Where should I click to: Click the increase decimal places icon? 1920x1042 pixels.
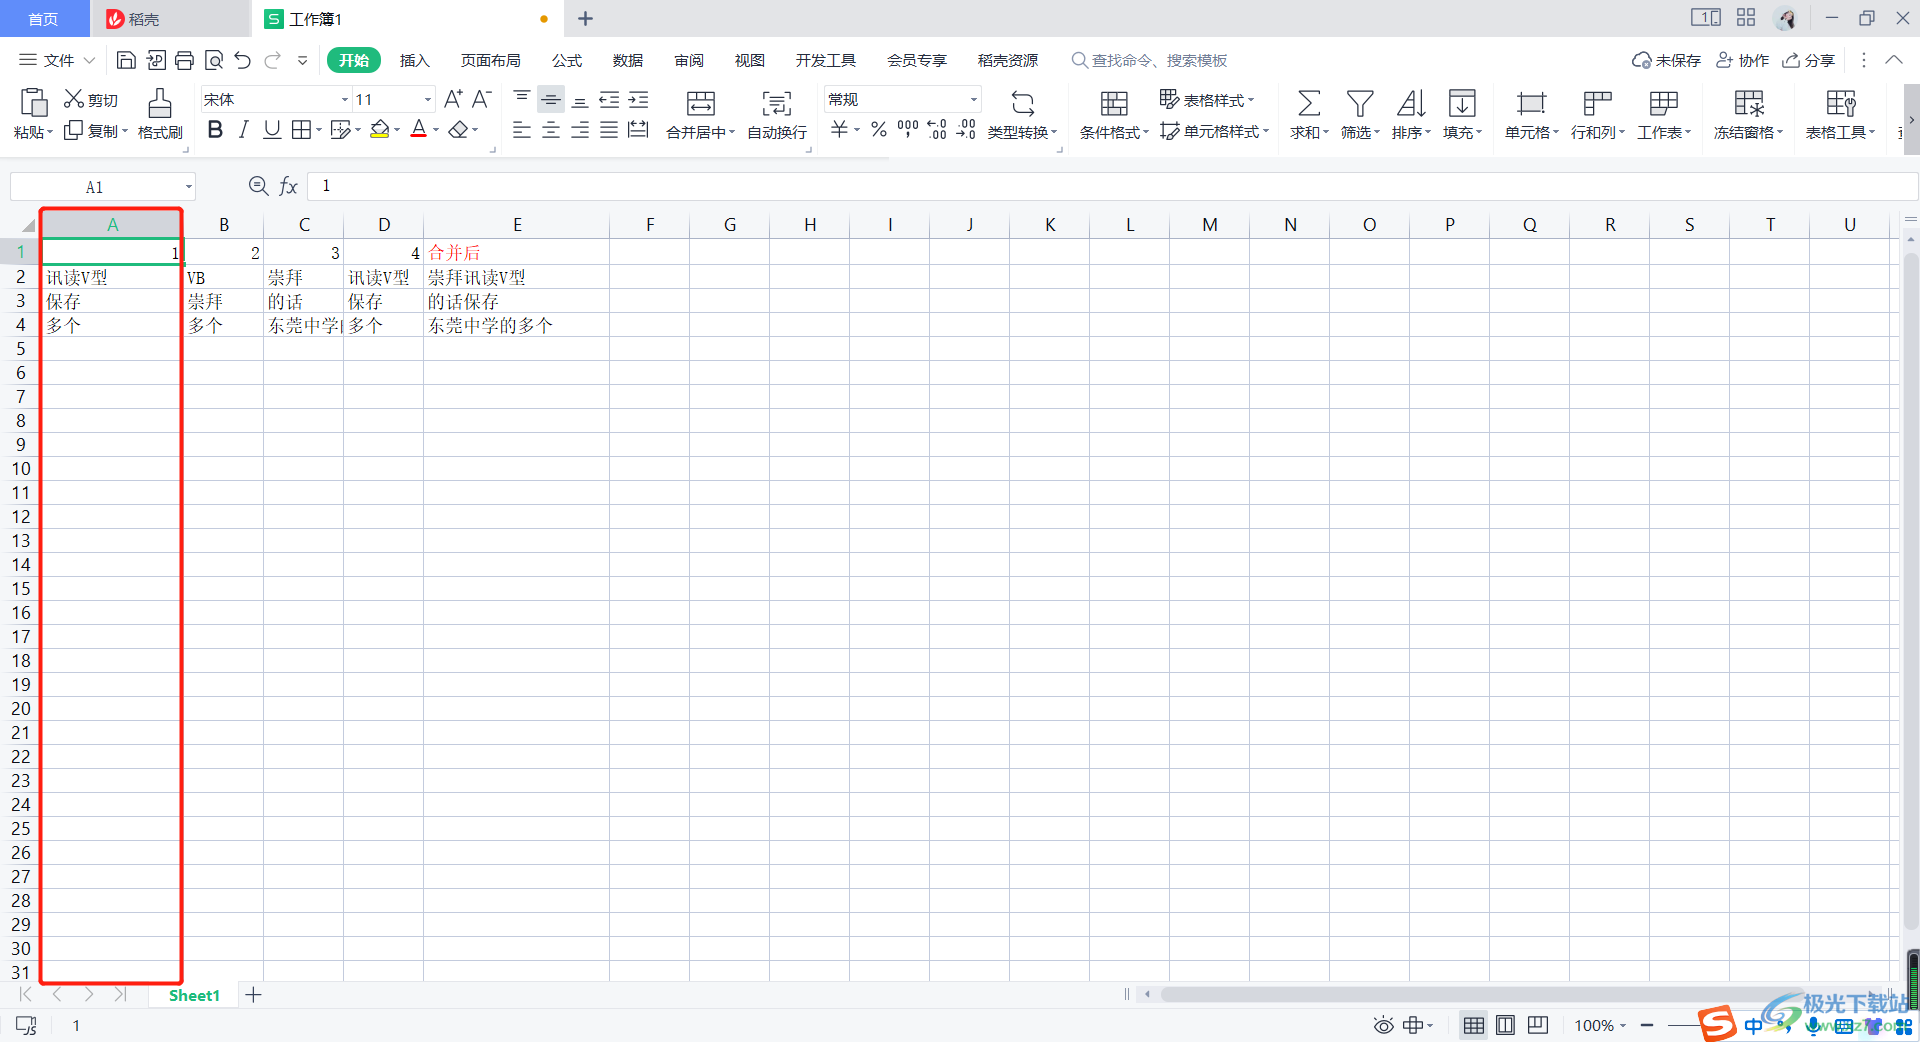[x=937, y=130]
